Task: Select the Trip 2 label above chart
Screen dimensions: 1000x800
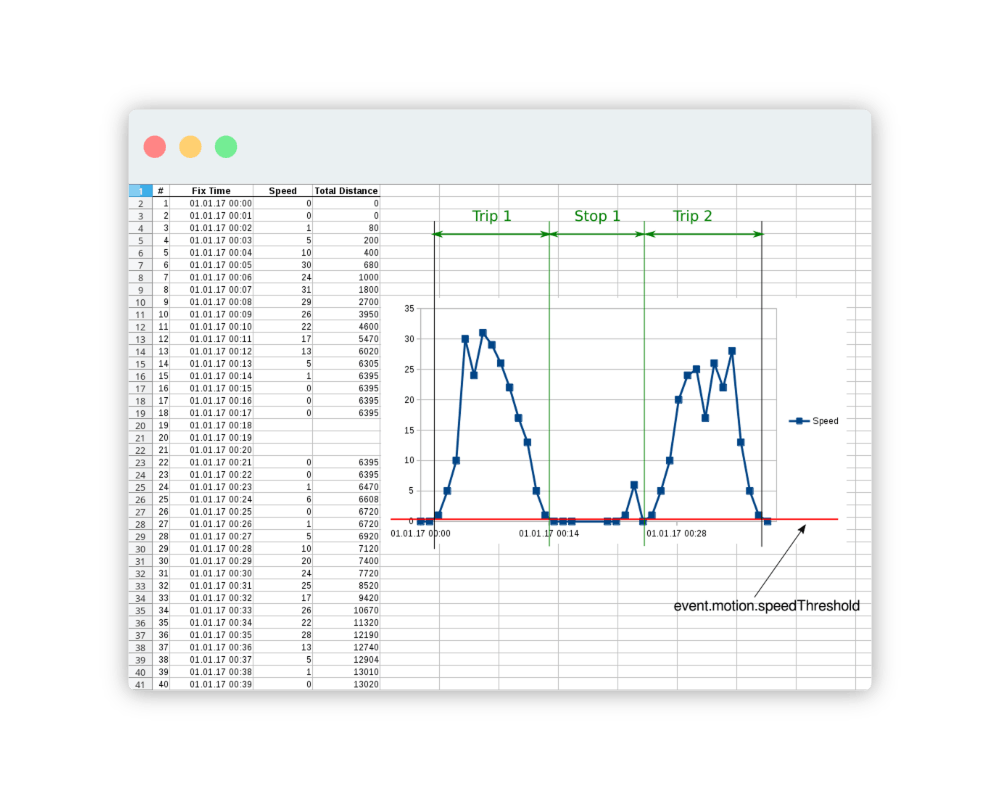Action: pos(692,216)
